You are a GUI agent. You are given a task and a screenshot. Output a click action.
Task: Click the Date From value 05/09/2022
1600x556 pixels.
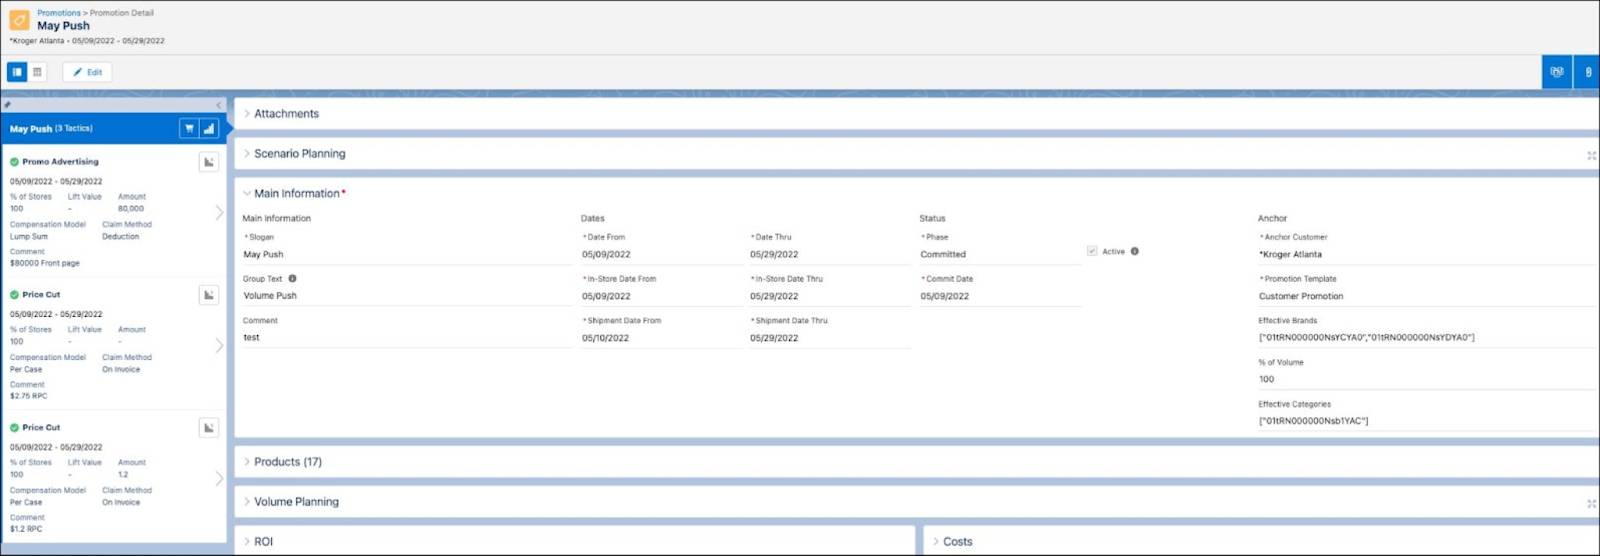pyautogui.click(x=606, y=254)
